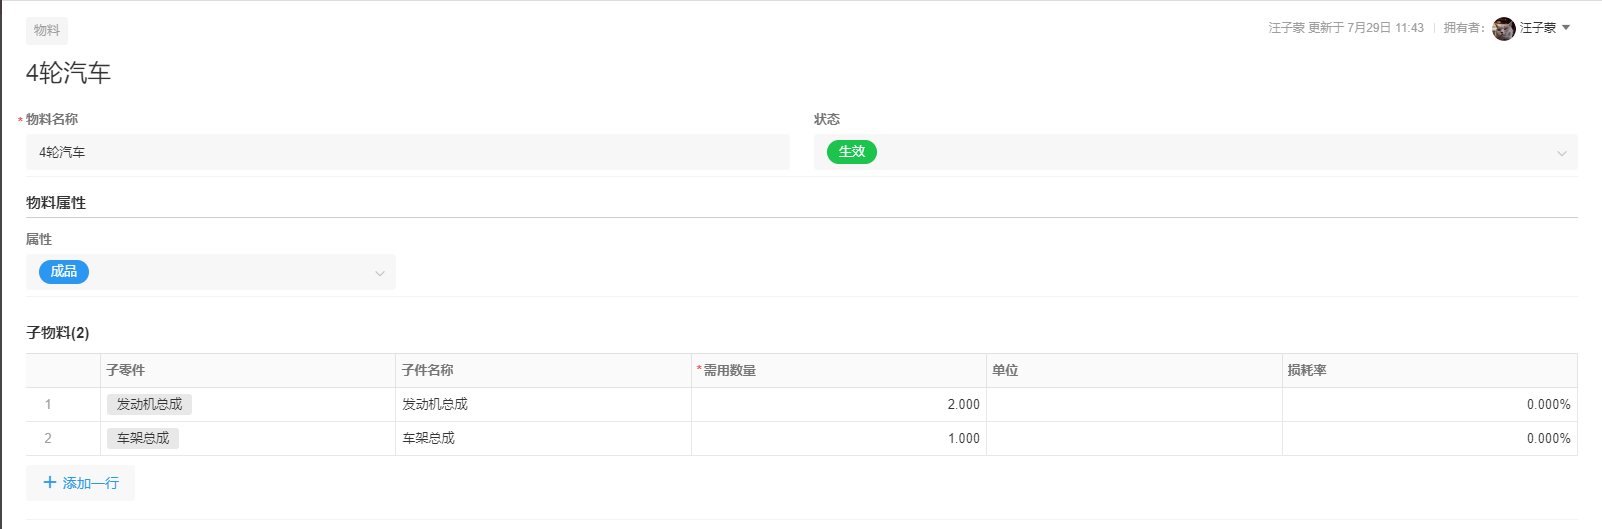Select row number 1 in 子物料 table

coord(48,404)
